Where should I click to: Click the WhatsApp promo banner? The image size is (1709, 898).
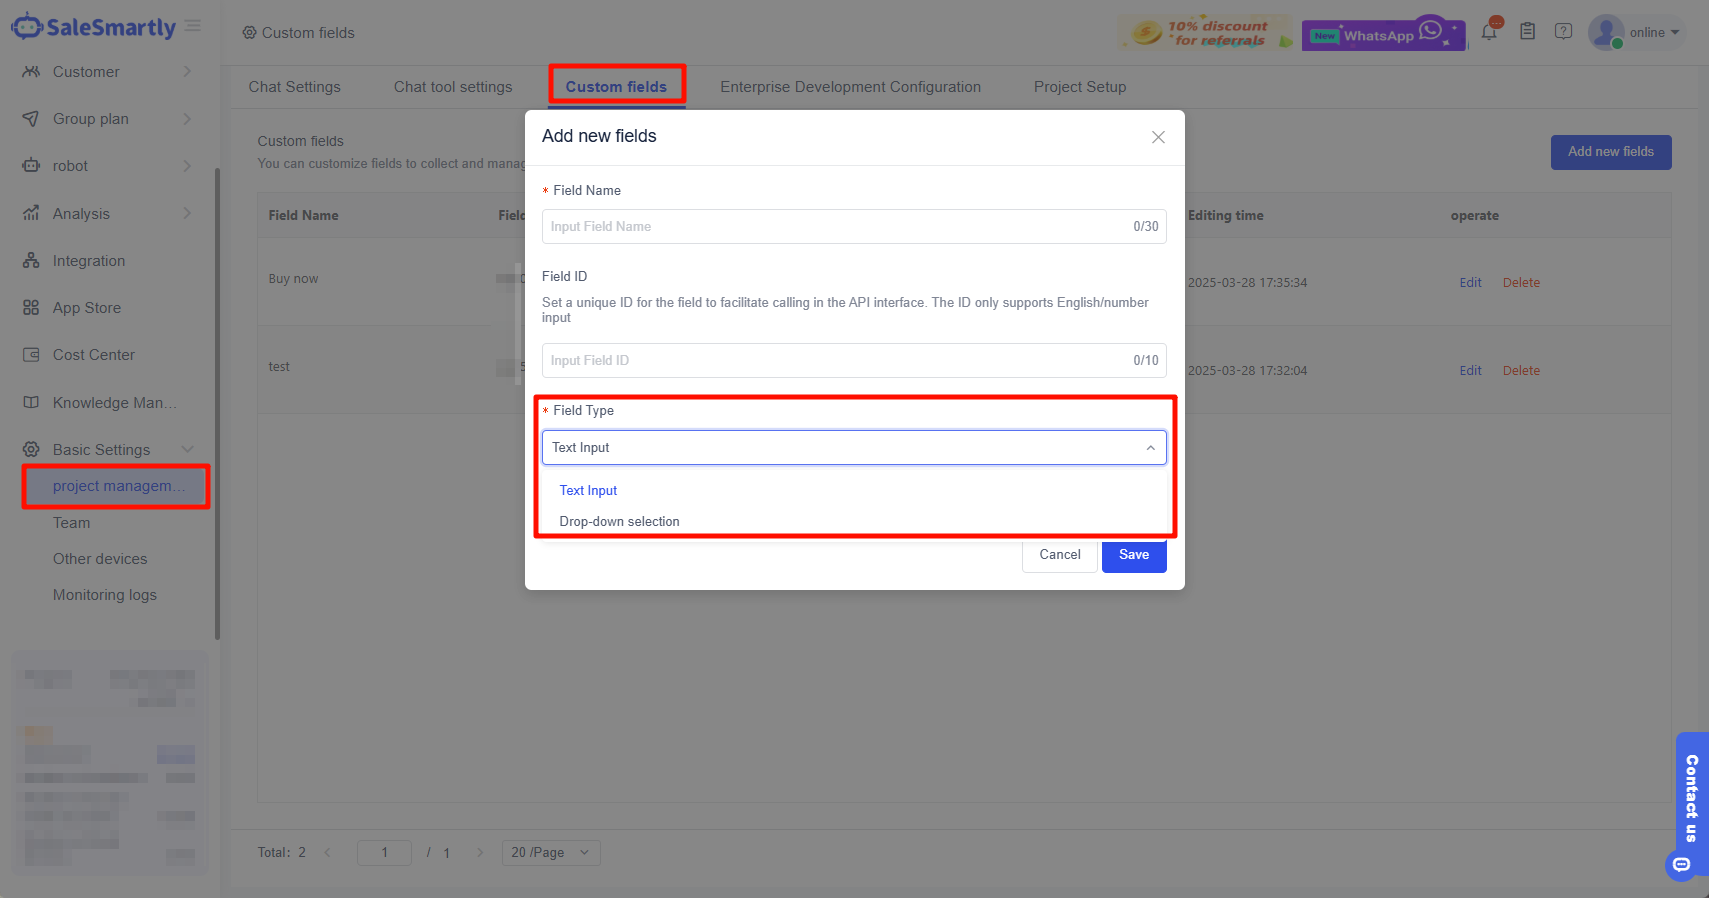coord(1383,34)
